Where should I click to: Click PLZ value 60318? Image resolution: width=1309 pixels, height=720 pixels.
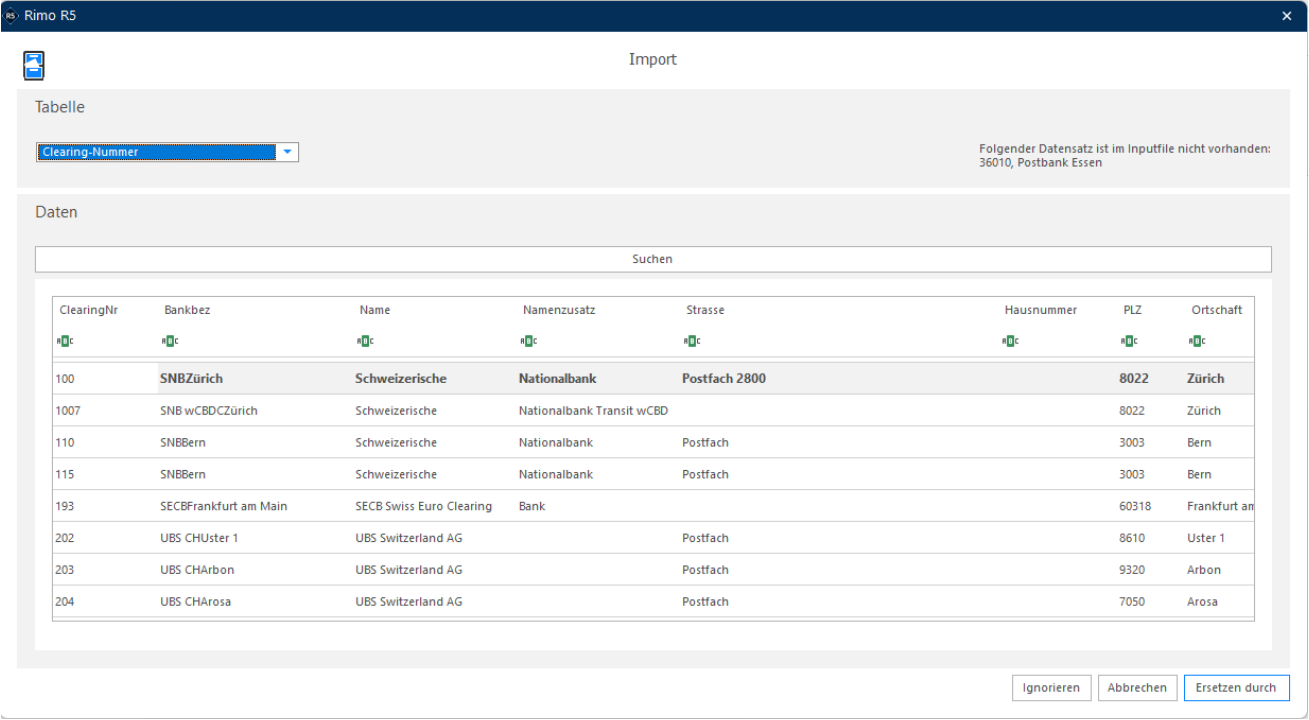point(1135,506)
